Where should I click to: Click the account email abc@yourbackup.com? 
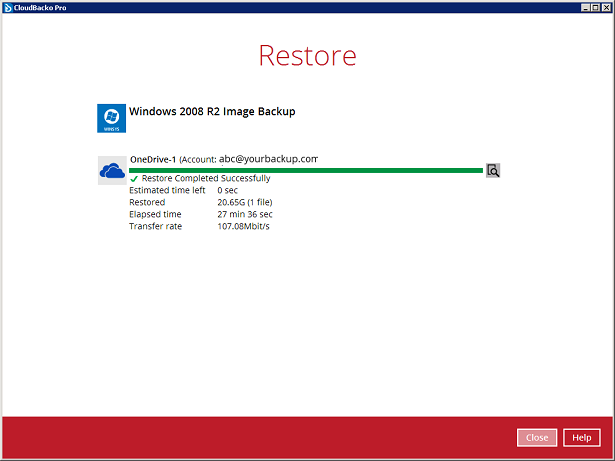tap(268, 159)
